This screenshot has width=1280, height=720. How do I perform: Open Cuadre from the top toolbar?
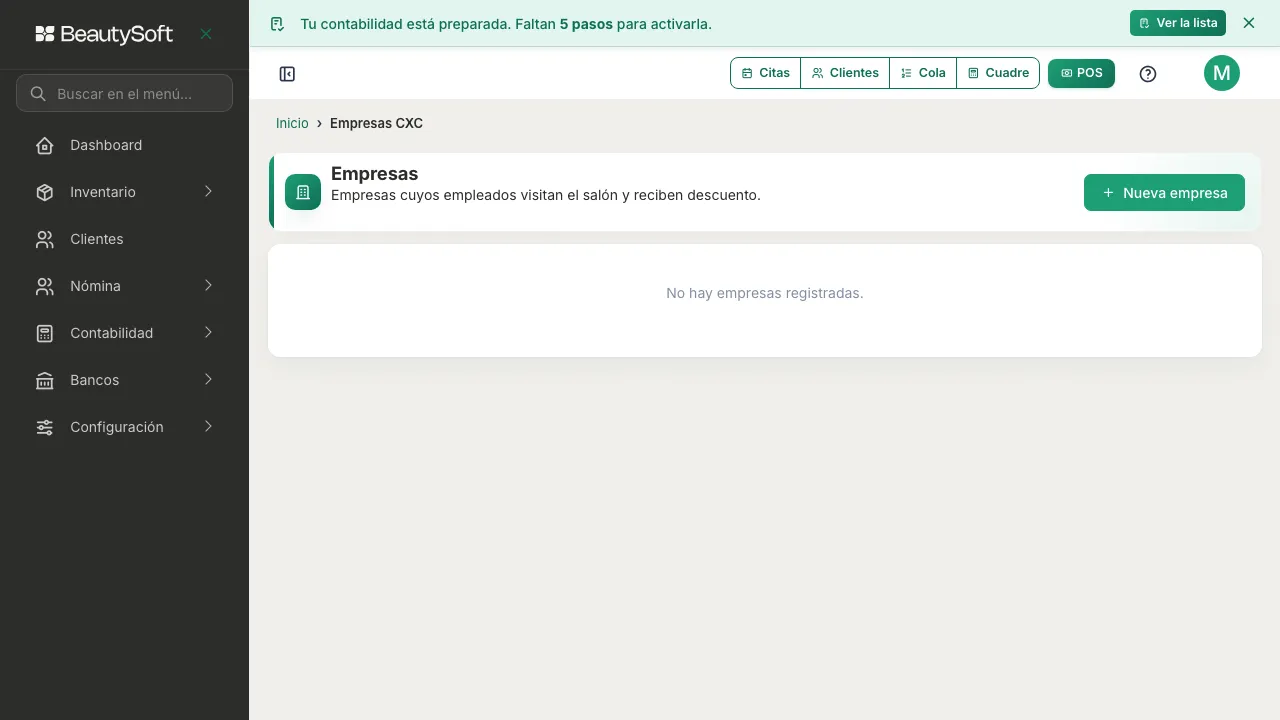(x=998, y=73)
